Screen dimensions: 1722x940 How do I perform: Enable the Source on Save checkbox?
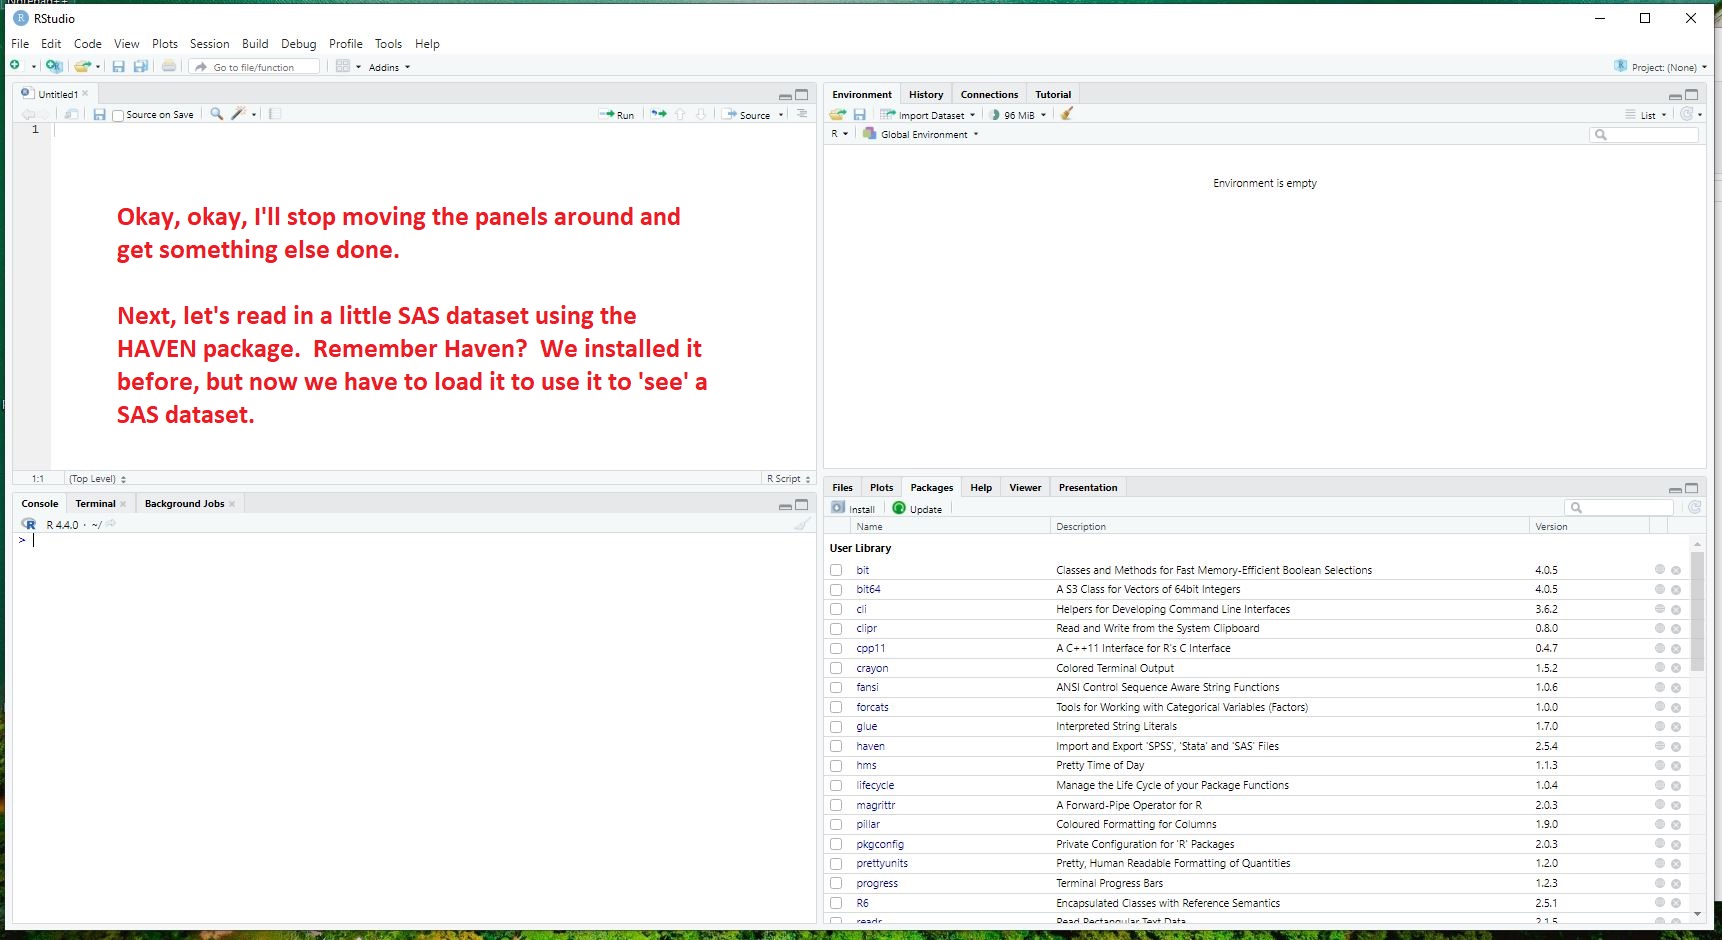point(118,115)
